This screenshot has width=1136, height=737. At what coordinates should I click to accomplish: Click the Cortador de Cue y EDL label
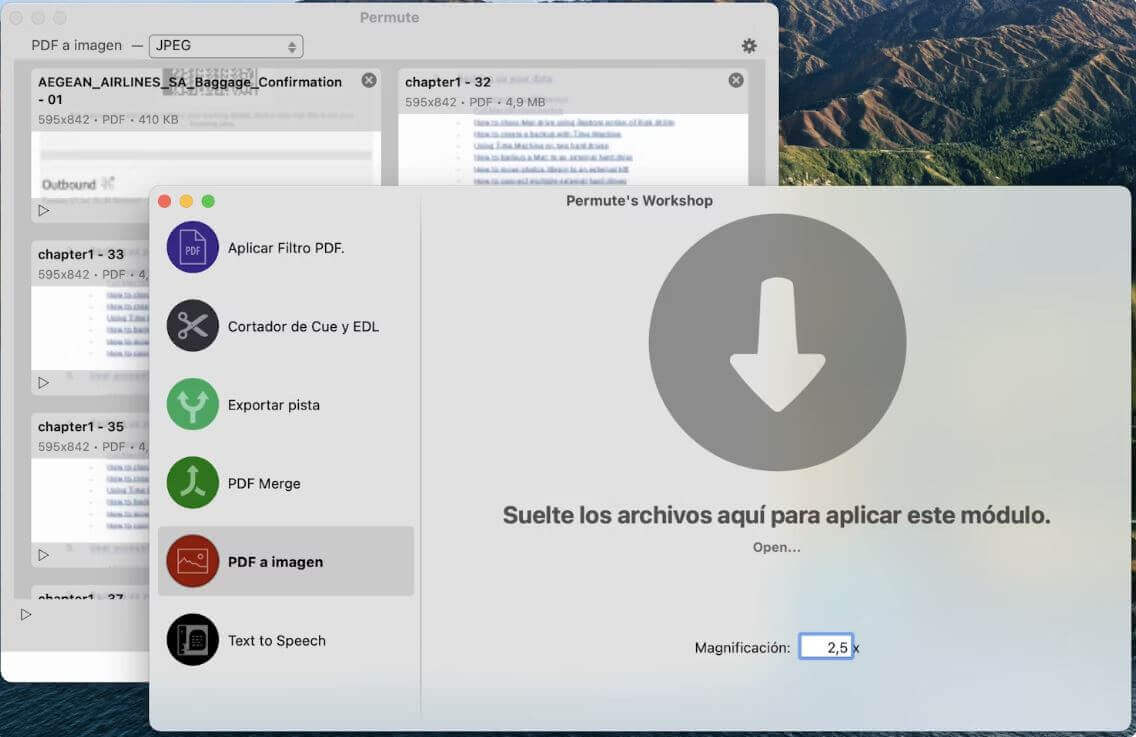tap(303, 326)
